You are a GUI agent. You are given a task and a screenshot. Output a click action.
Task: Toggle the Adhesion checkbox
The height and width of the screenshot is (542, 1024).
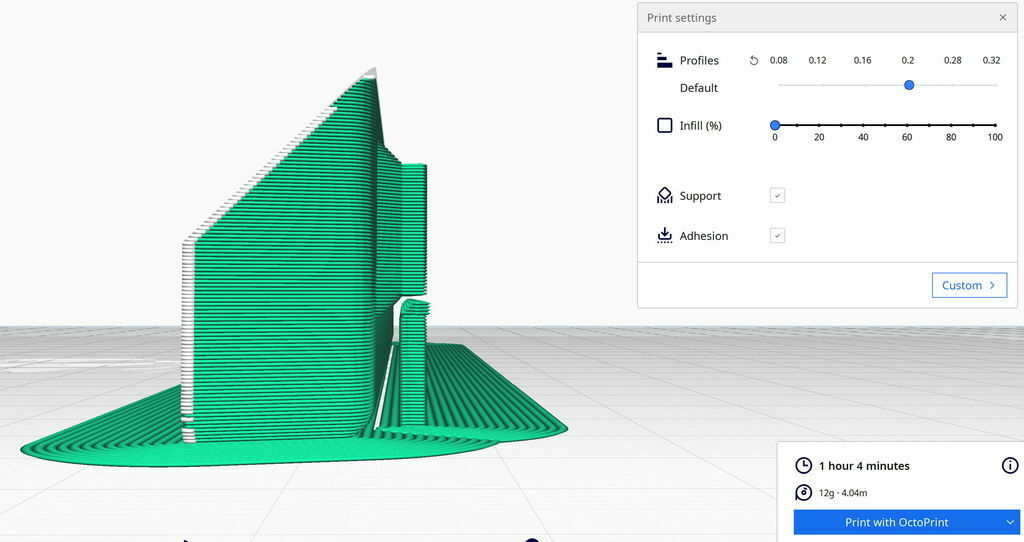coord(777,236)
